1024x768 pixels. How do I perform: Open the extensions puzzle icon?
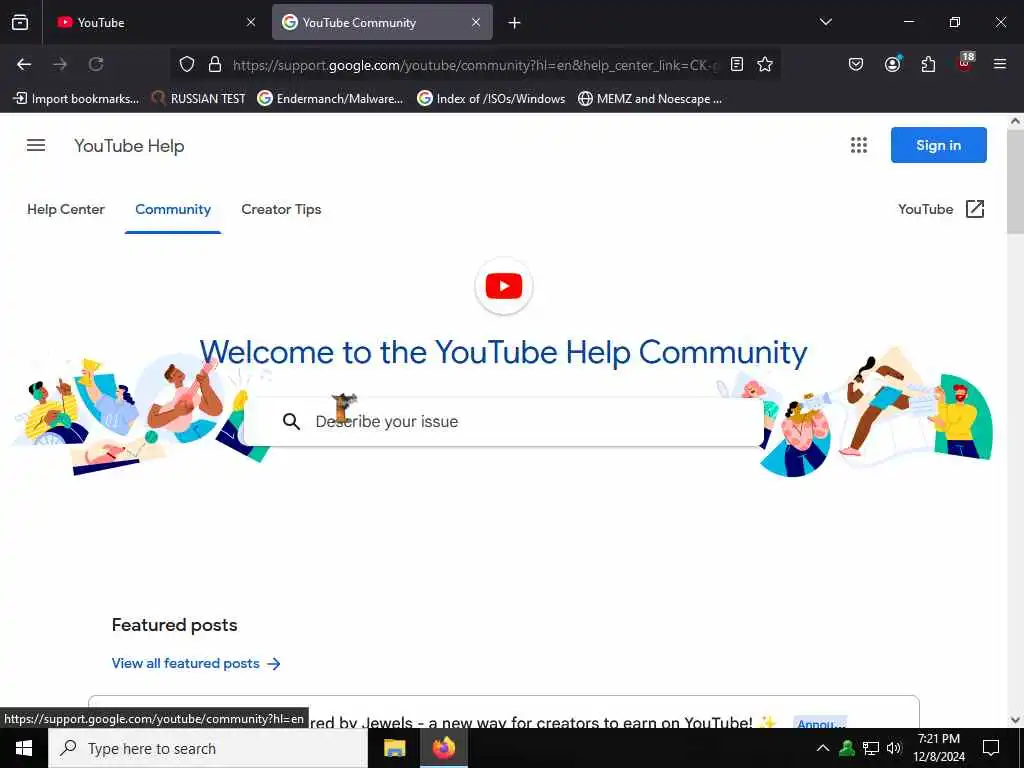(x=928, y=64)
